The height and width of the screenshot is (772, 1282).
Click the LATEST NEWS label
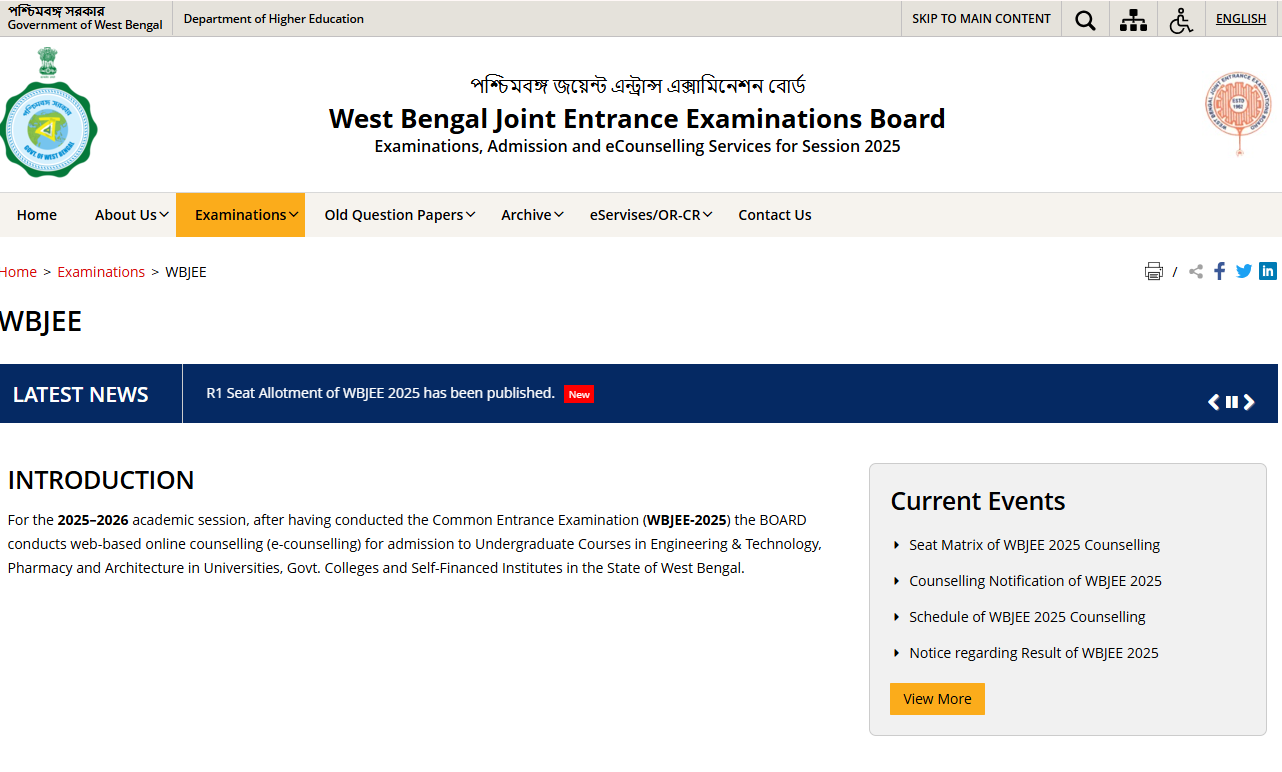[80, 395]
